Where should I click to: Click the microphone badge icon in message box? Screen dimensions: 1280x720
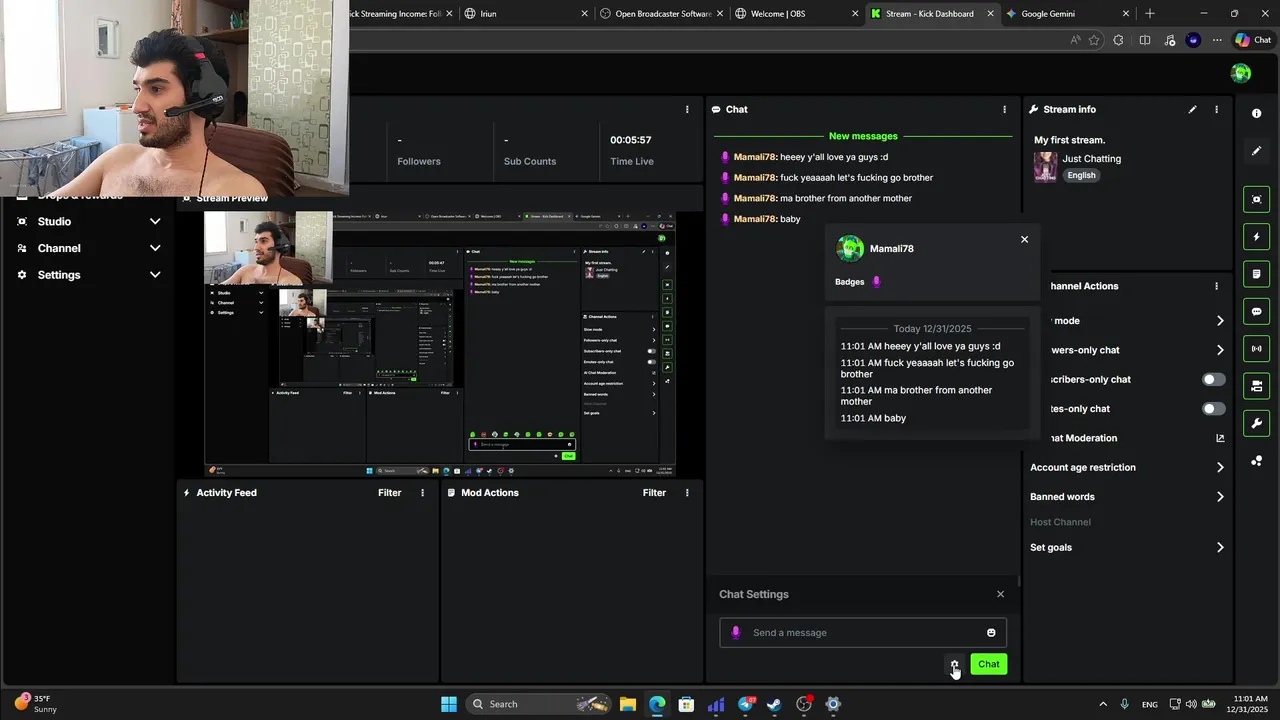point(736,632)
